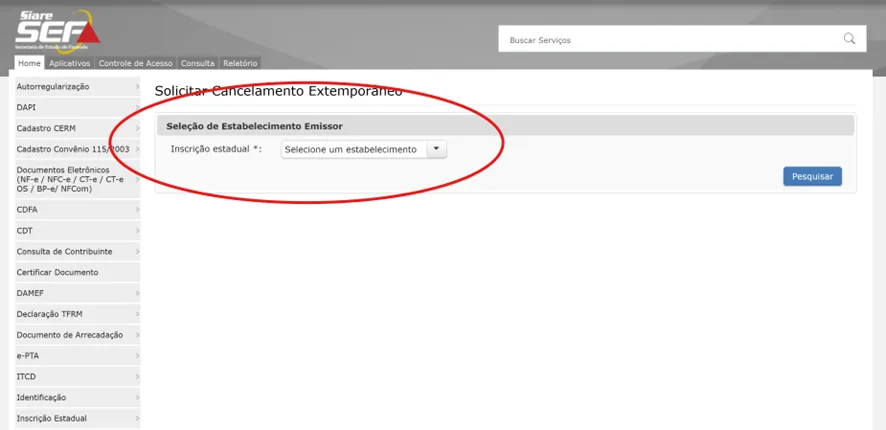The image size is (886, 430).
Task: Click the search magnifier icon
Action: click(849, 38)
